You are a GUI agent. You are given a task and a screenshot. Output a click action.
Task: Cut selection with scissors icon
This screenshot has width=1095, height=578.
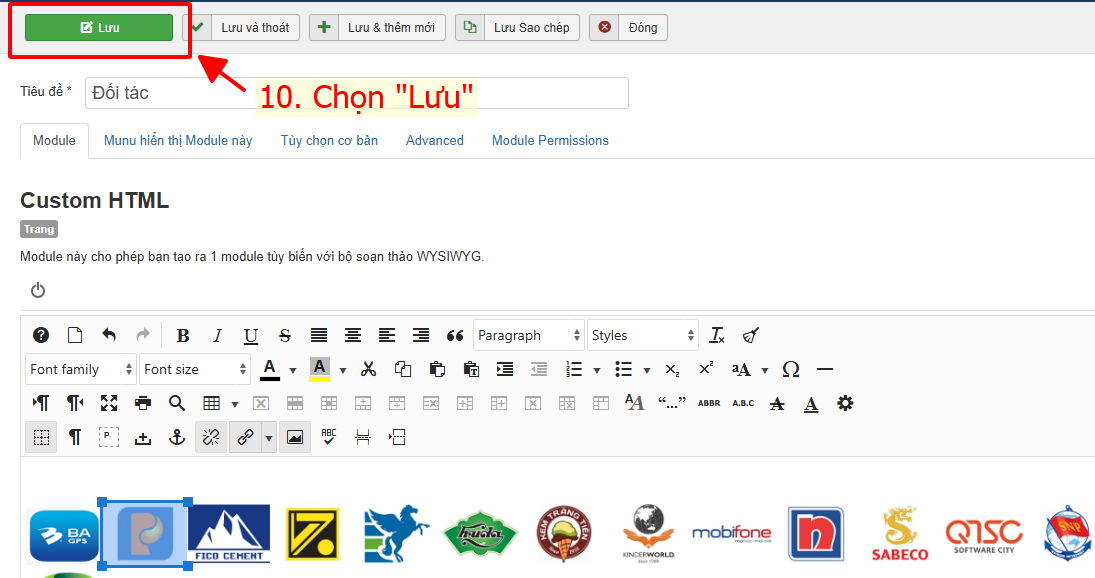[369, 369]
